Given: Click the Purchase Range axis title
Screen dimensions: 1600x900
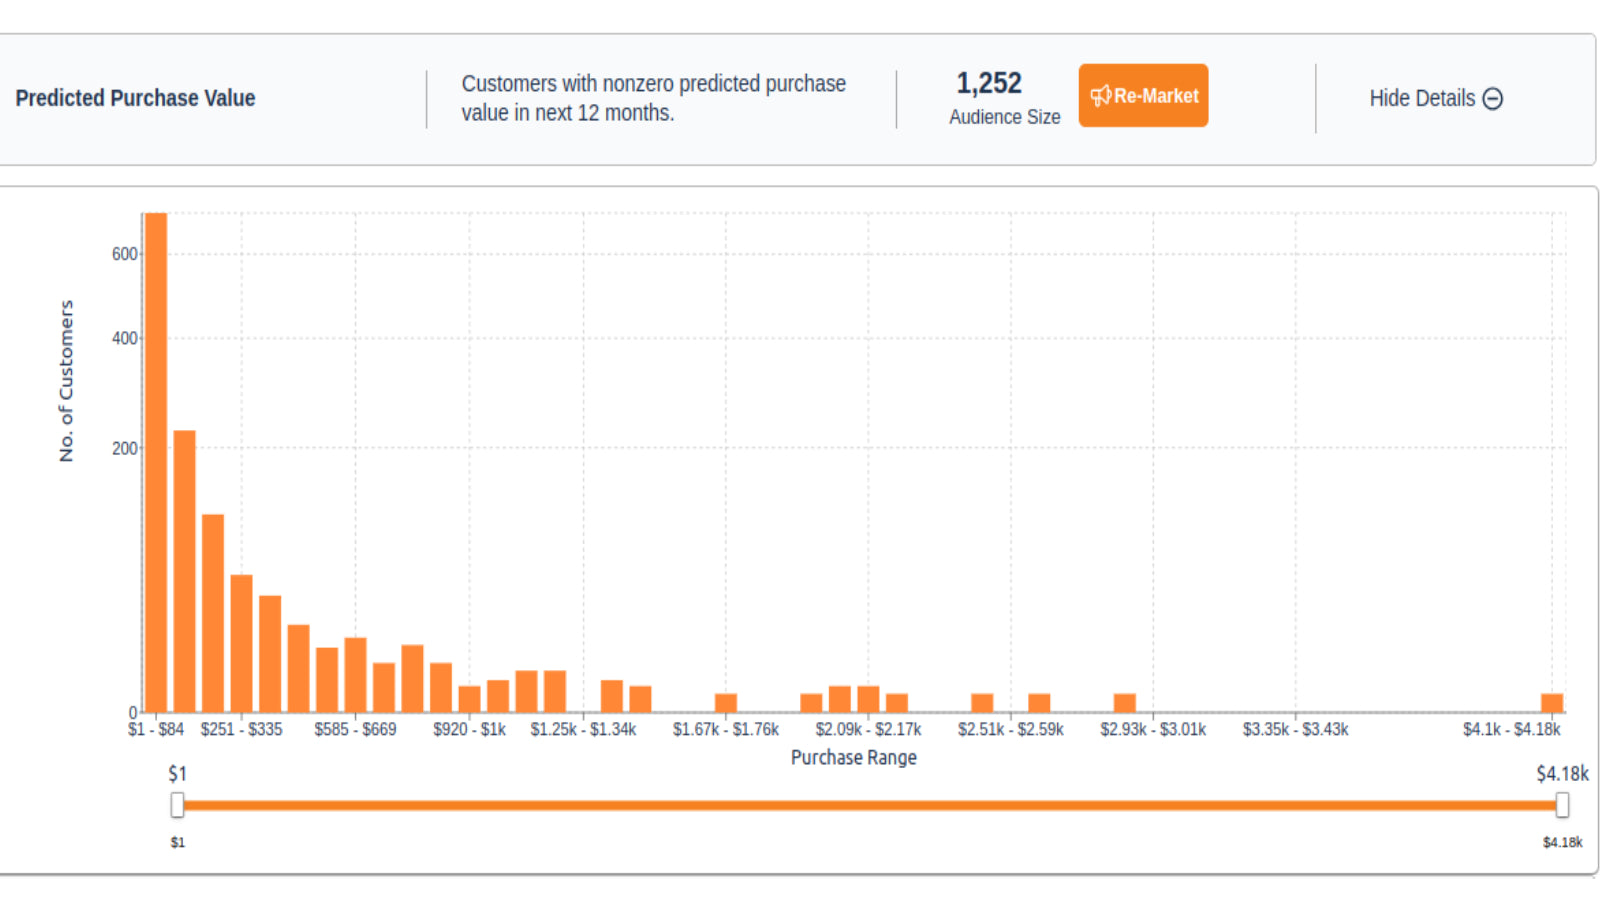Looking at the screenshot, I should click(853, 757).
